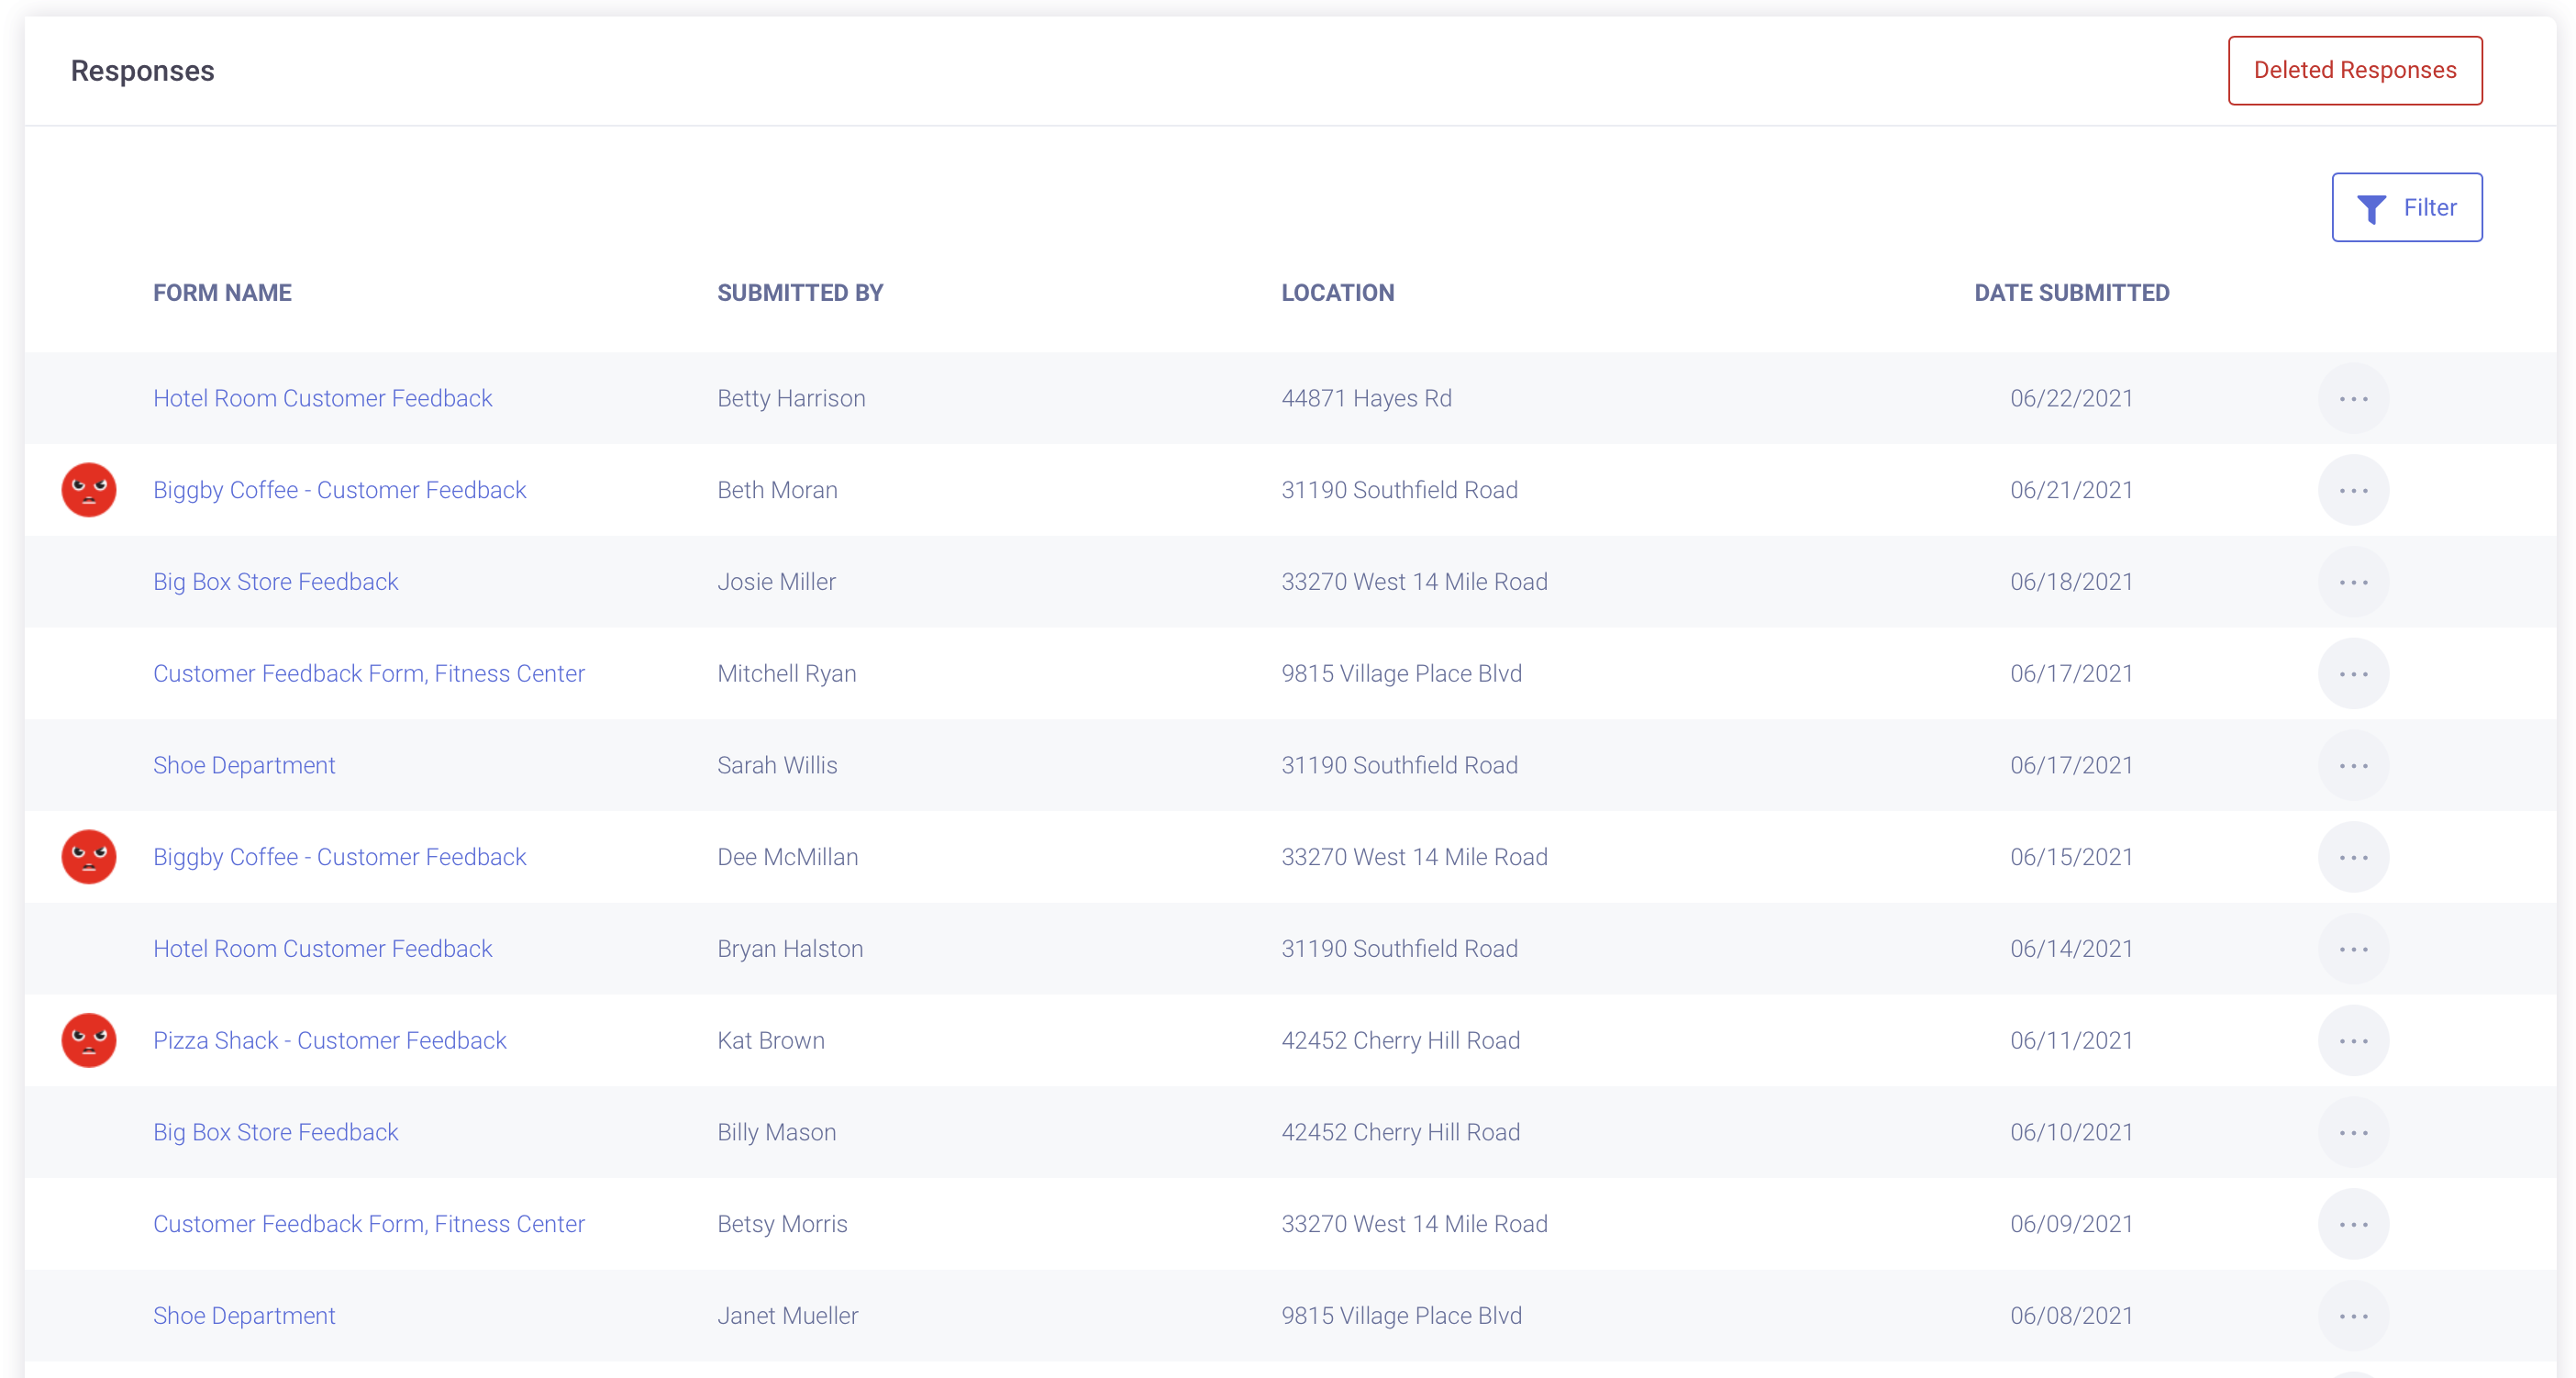Open the Filter button
Image resolution: width=2576 pixels, height=1378 pixels.
pyautogui.click(x=2407, y=207)
